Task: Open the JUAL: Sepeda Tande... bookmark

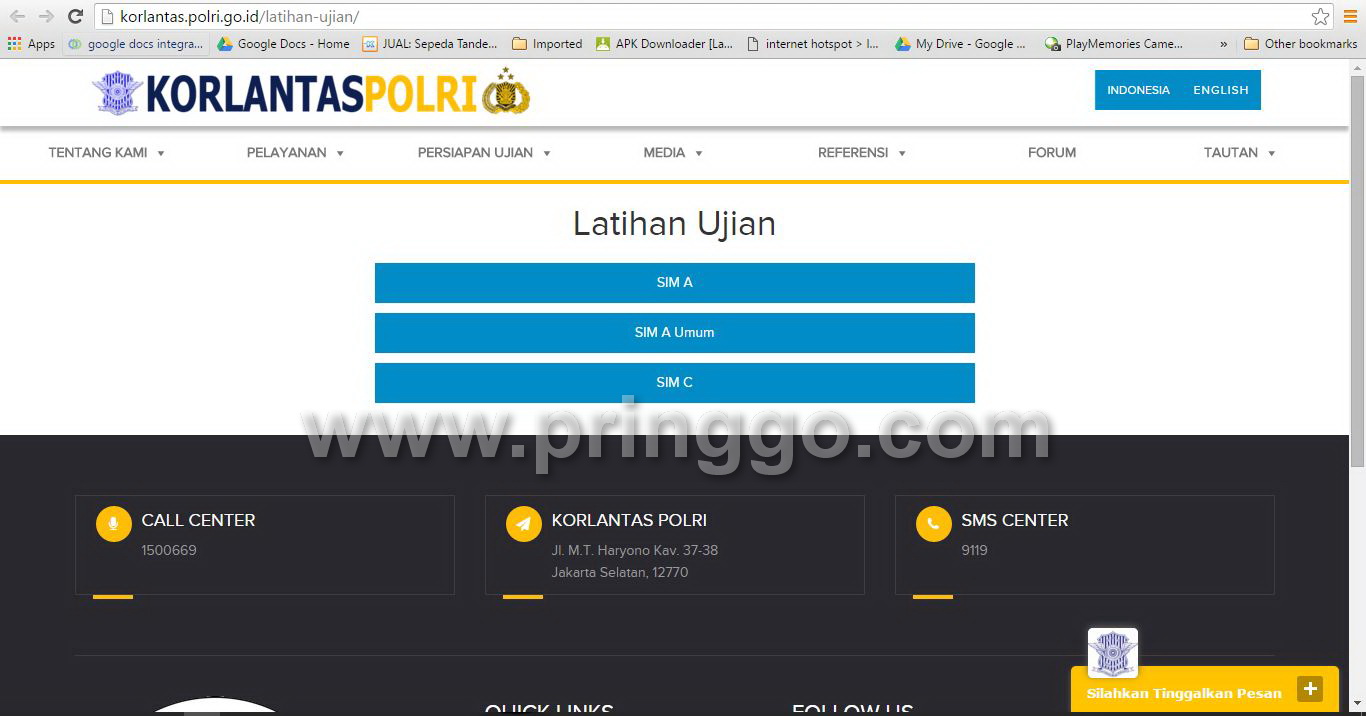Action: pyautogui.click(x=430, y=44)
